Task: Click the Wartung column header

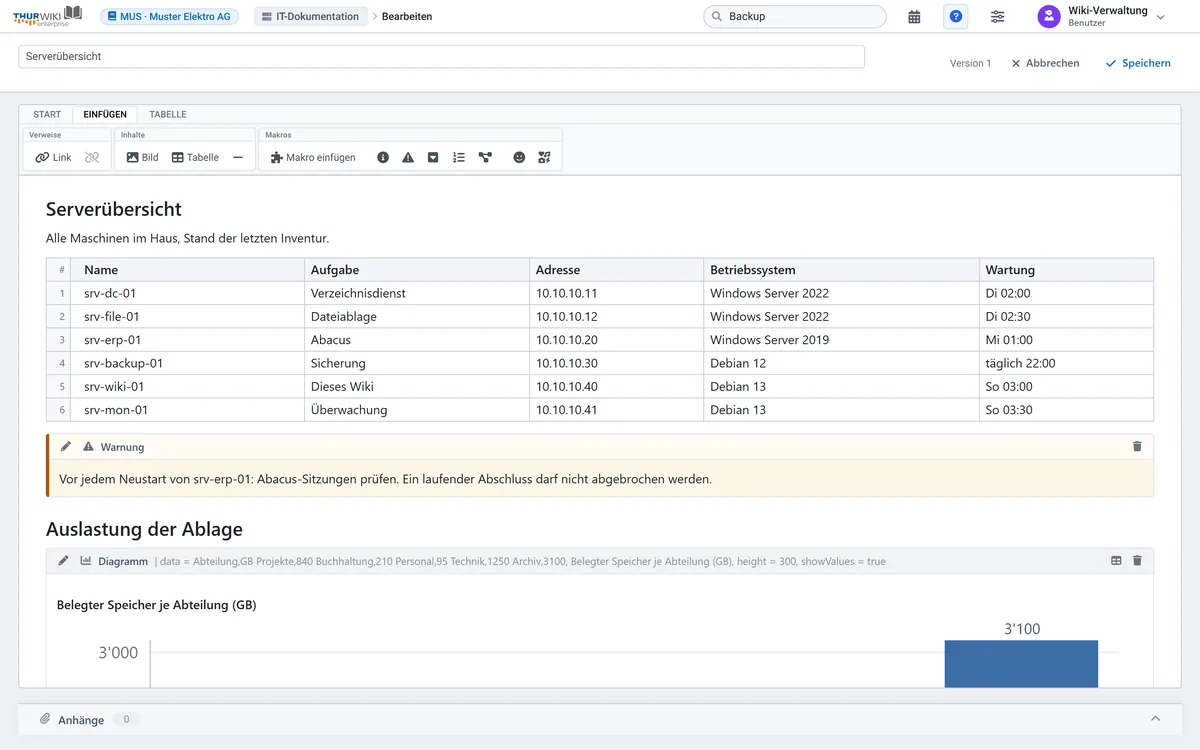Action: (1066, 270)
